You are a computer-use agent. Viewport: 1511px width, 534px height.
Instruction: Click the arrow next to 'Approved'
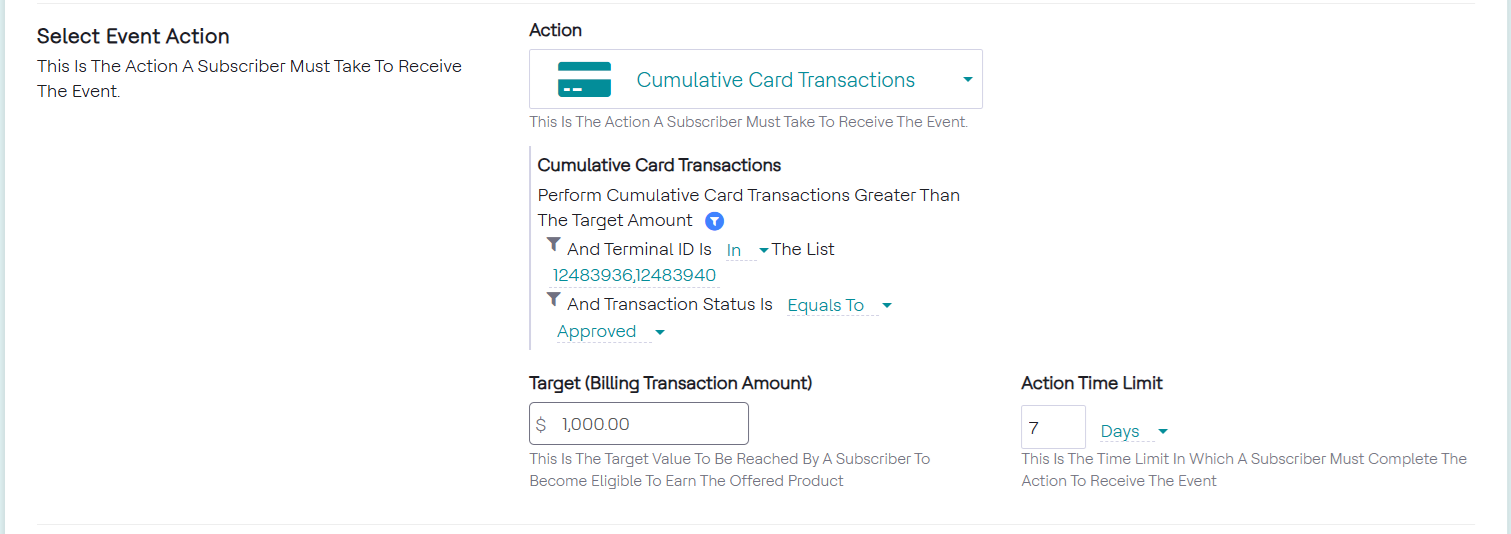[x=659, y=332]
